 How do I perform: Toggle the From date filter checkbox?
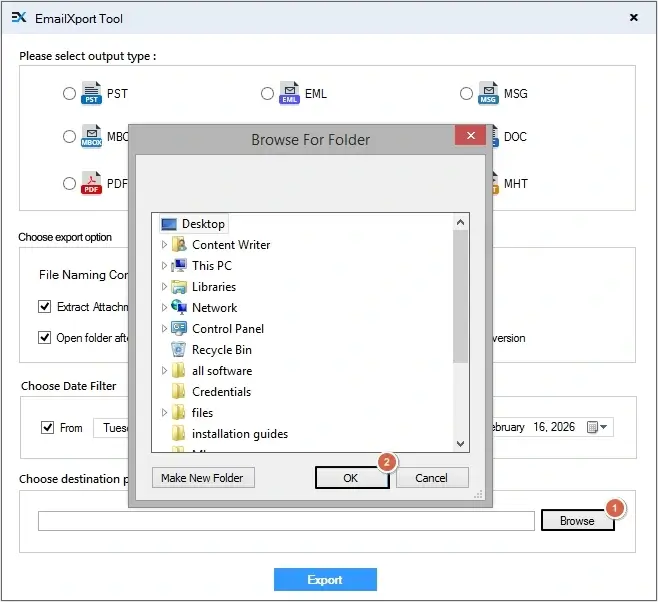(47, 427)
